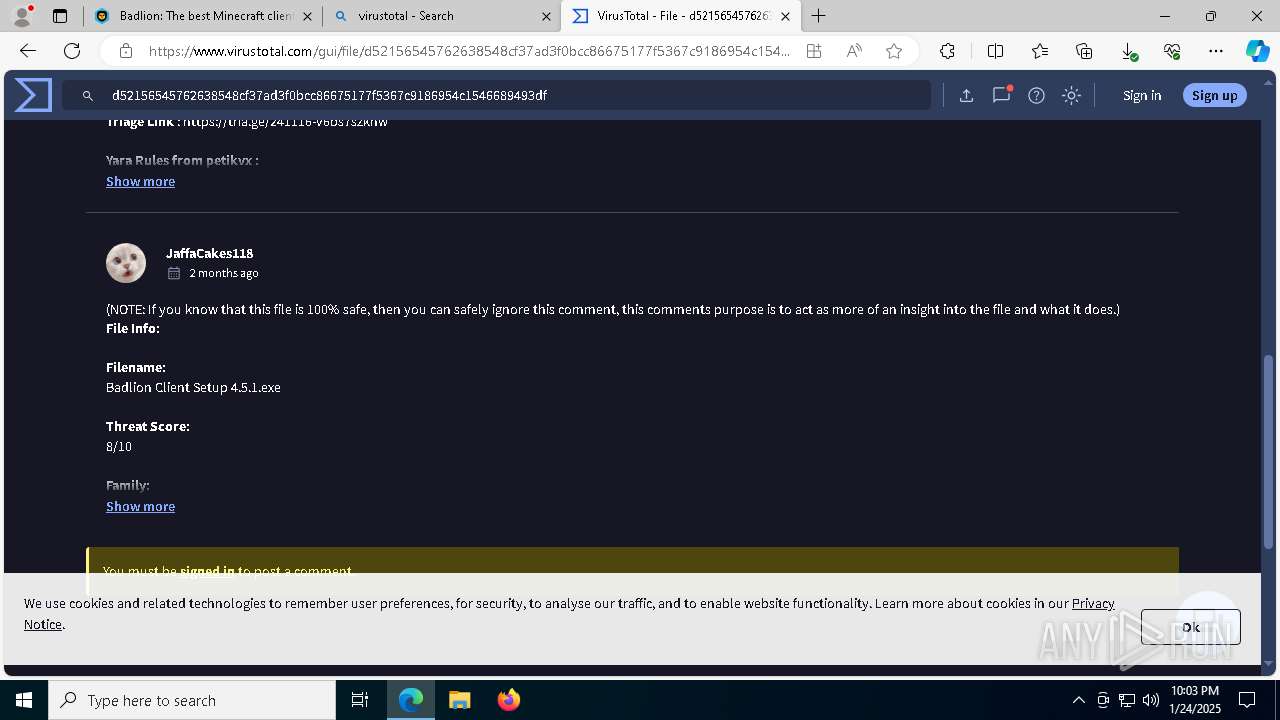Open Edge Settings and more menu
Screen dimensions: 1280x720
click(1216, 51)
